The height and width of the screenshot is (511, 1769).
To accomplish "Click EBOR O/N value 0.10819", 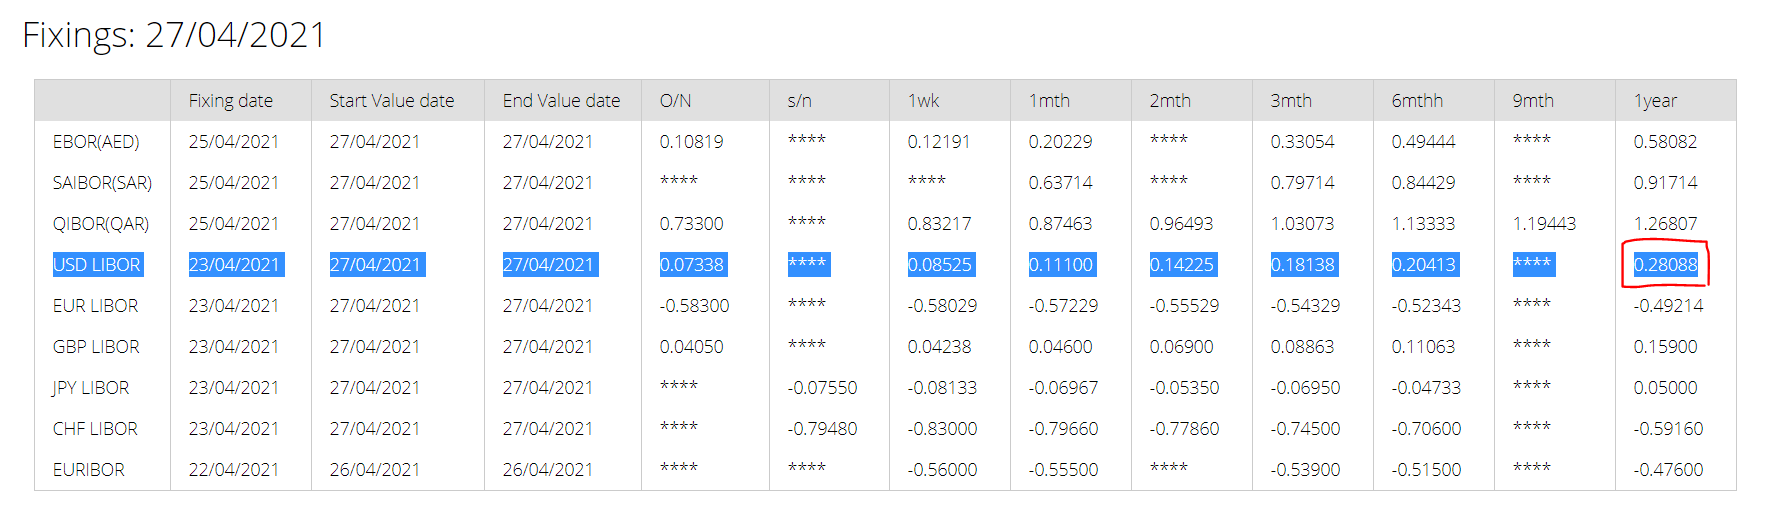I will [x=691, y=142].
